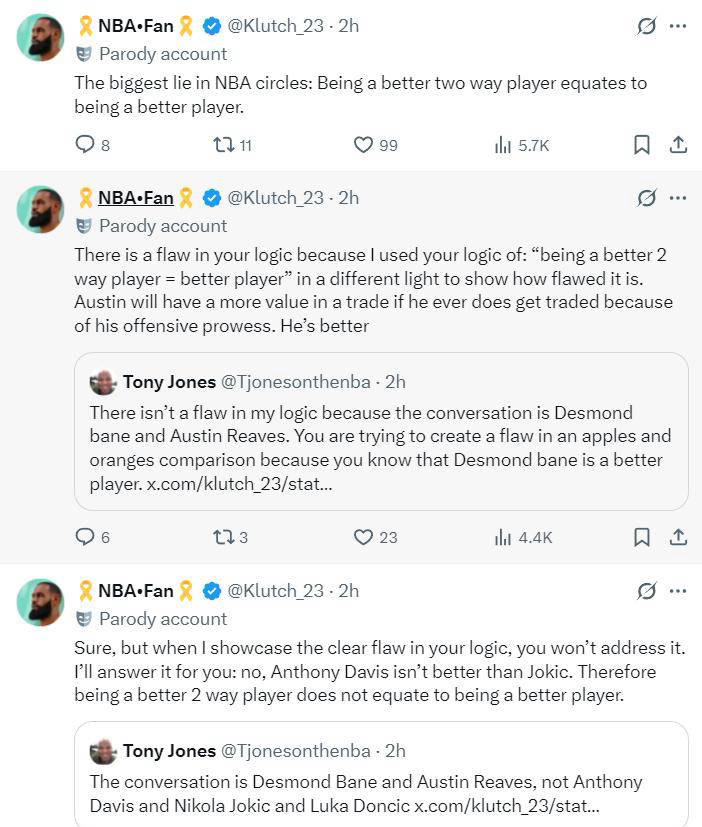702x827 pixels.
Task: Like the first tweet with 99 likes
Action: pos(364,145)
